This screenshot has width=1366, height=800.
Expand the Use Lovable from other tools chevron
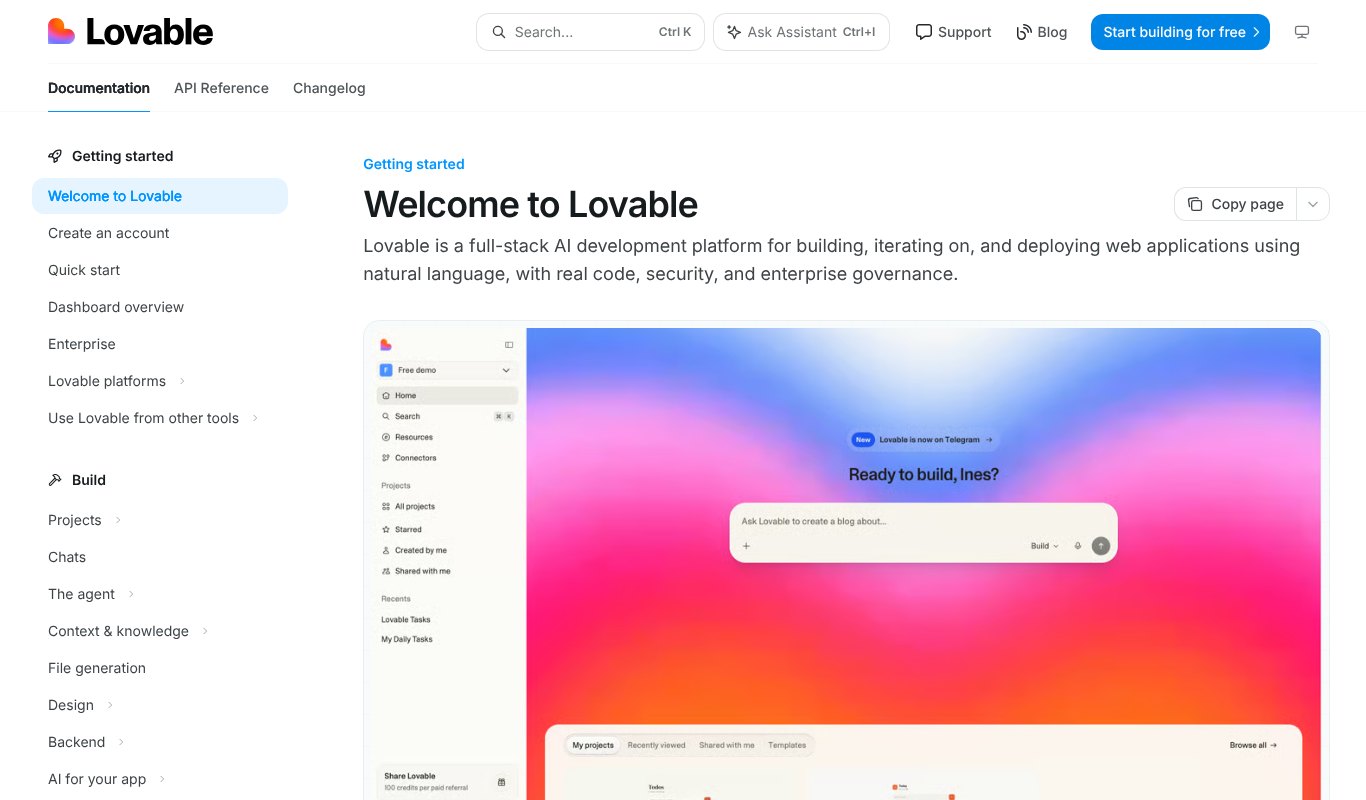tap(255, 418)
